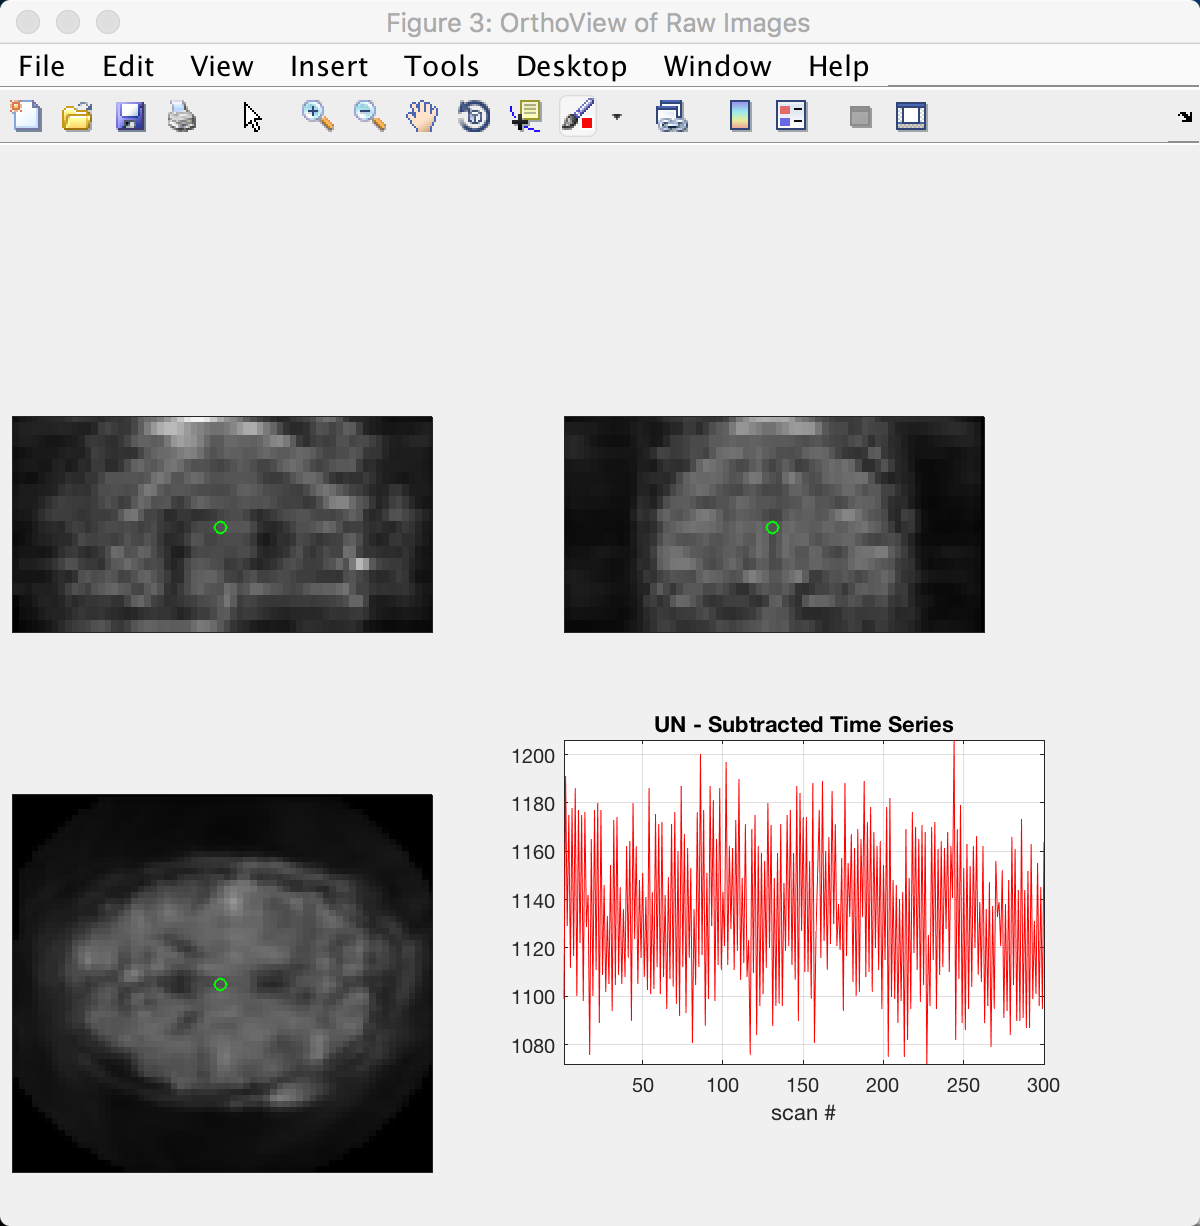Click the green marker in the sagittal view

tap(220, 527)
